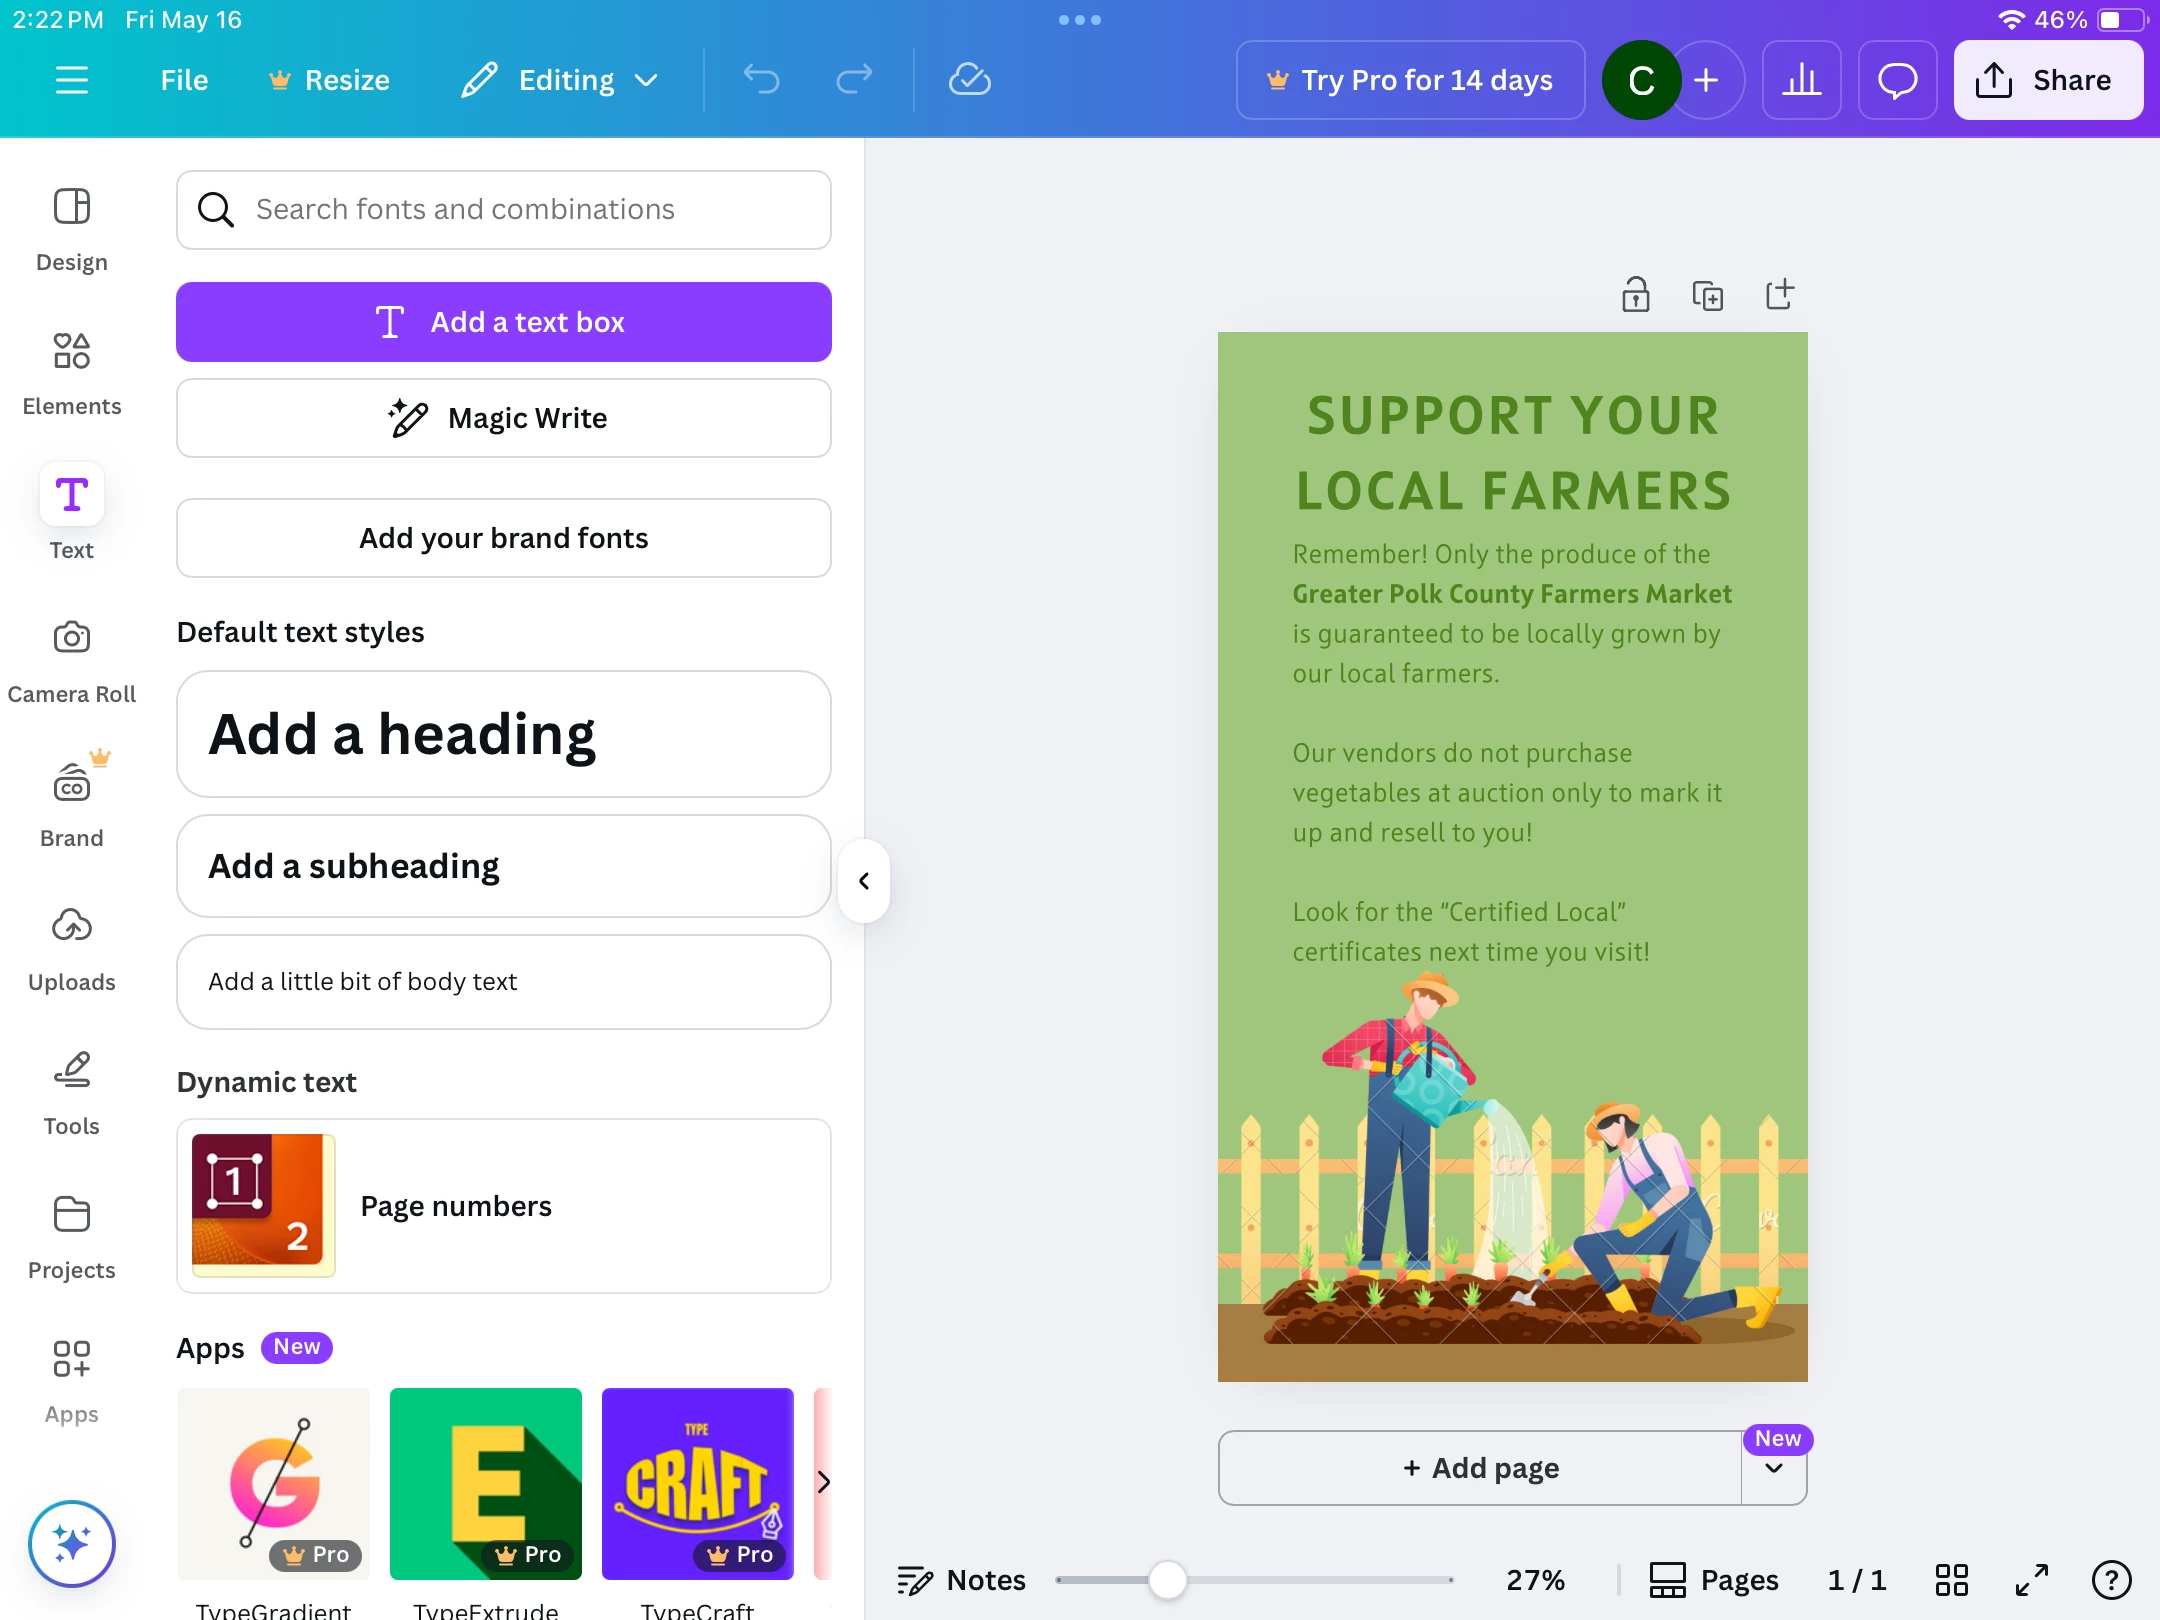
Task: Click the Share button
Action: coord(2047,80)
